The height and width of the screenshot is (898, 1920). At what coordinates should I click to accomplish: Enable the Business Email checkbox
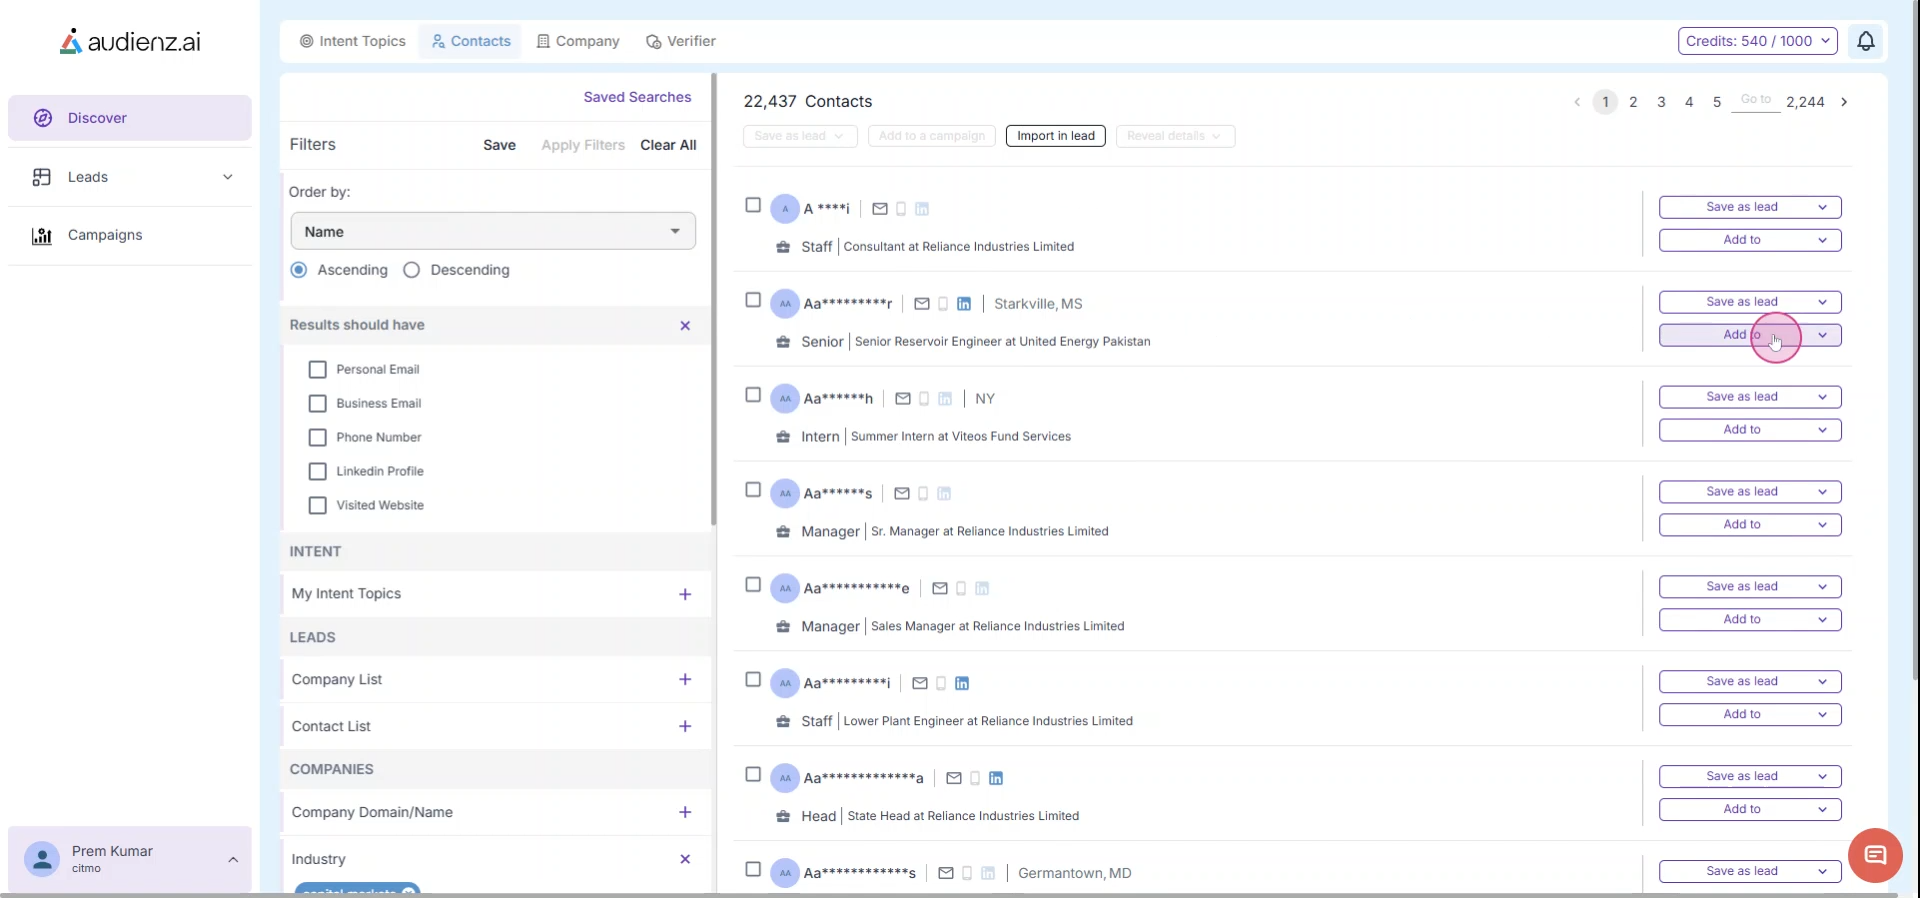coord(318,404)
